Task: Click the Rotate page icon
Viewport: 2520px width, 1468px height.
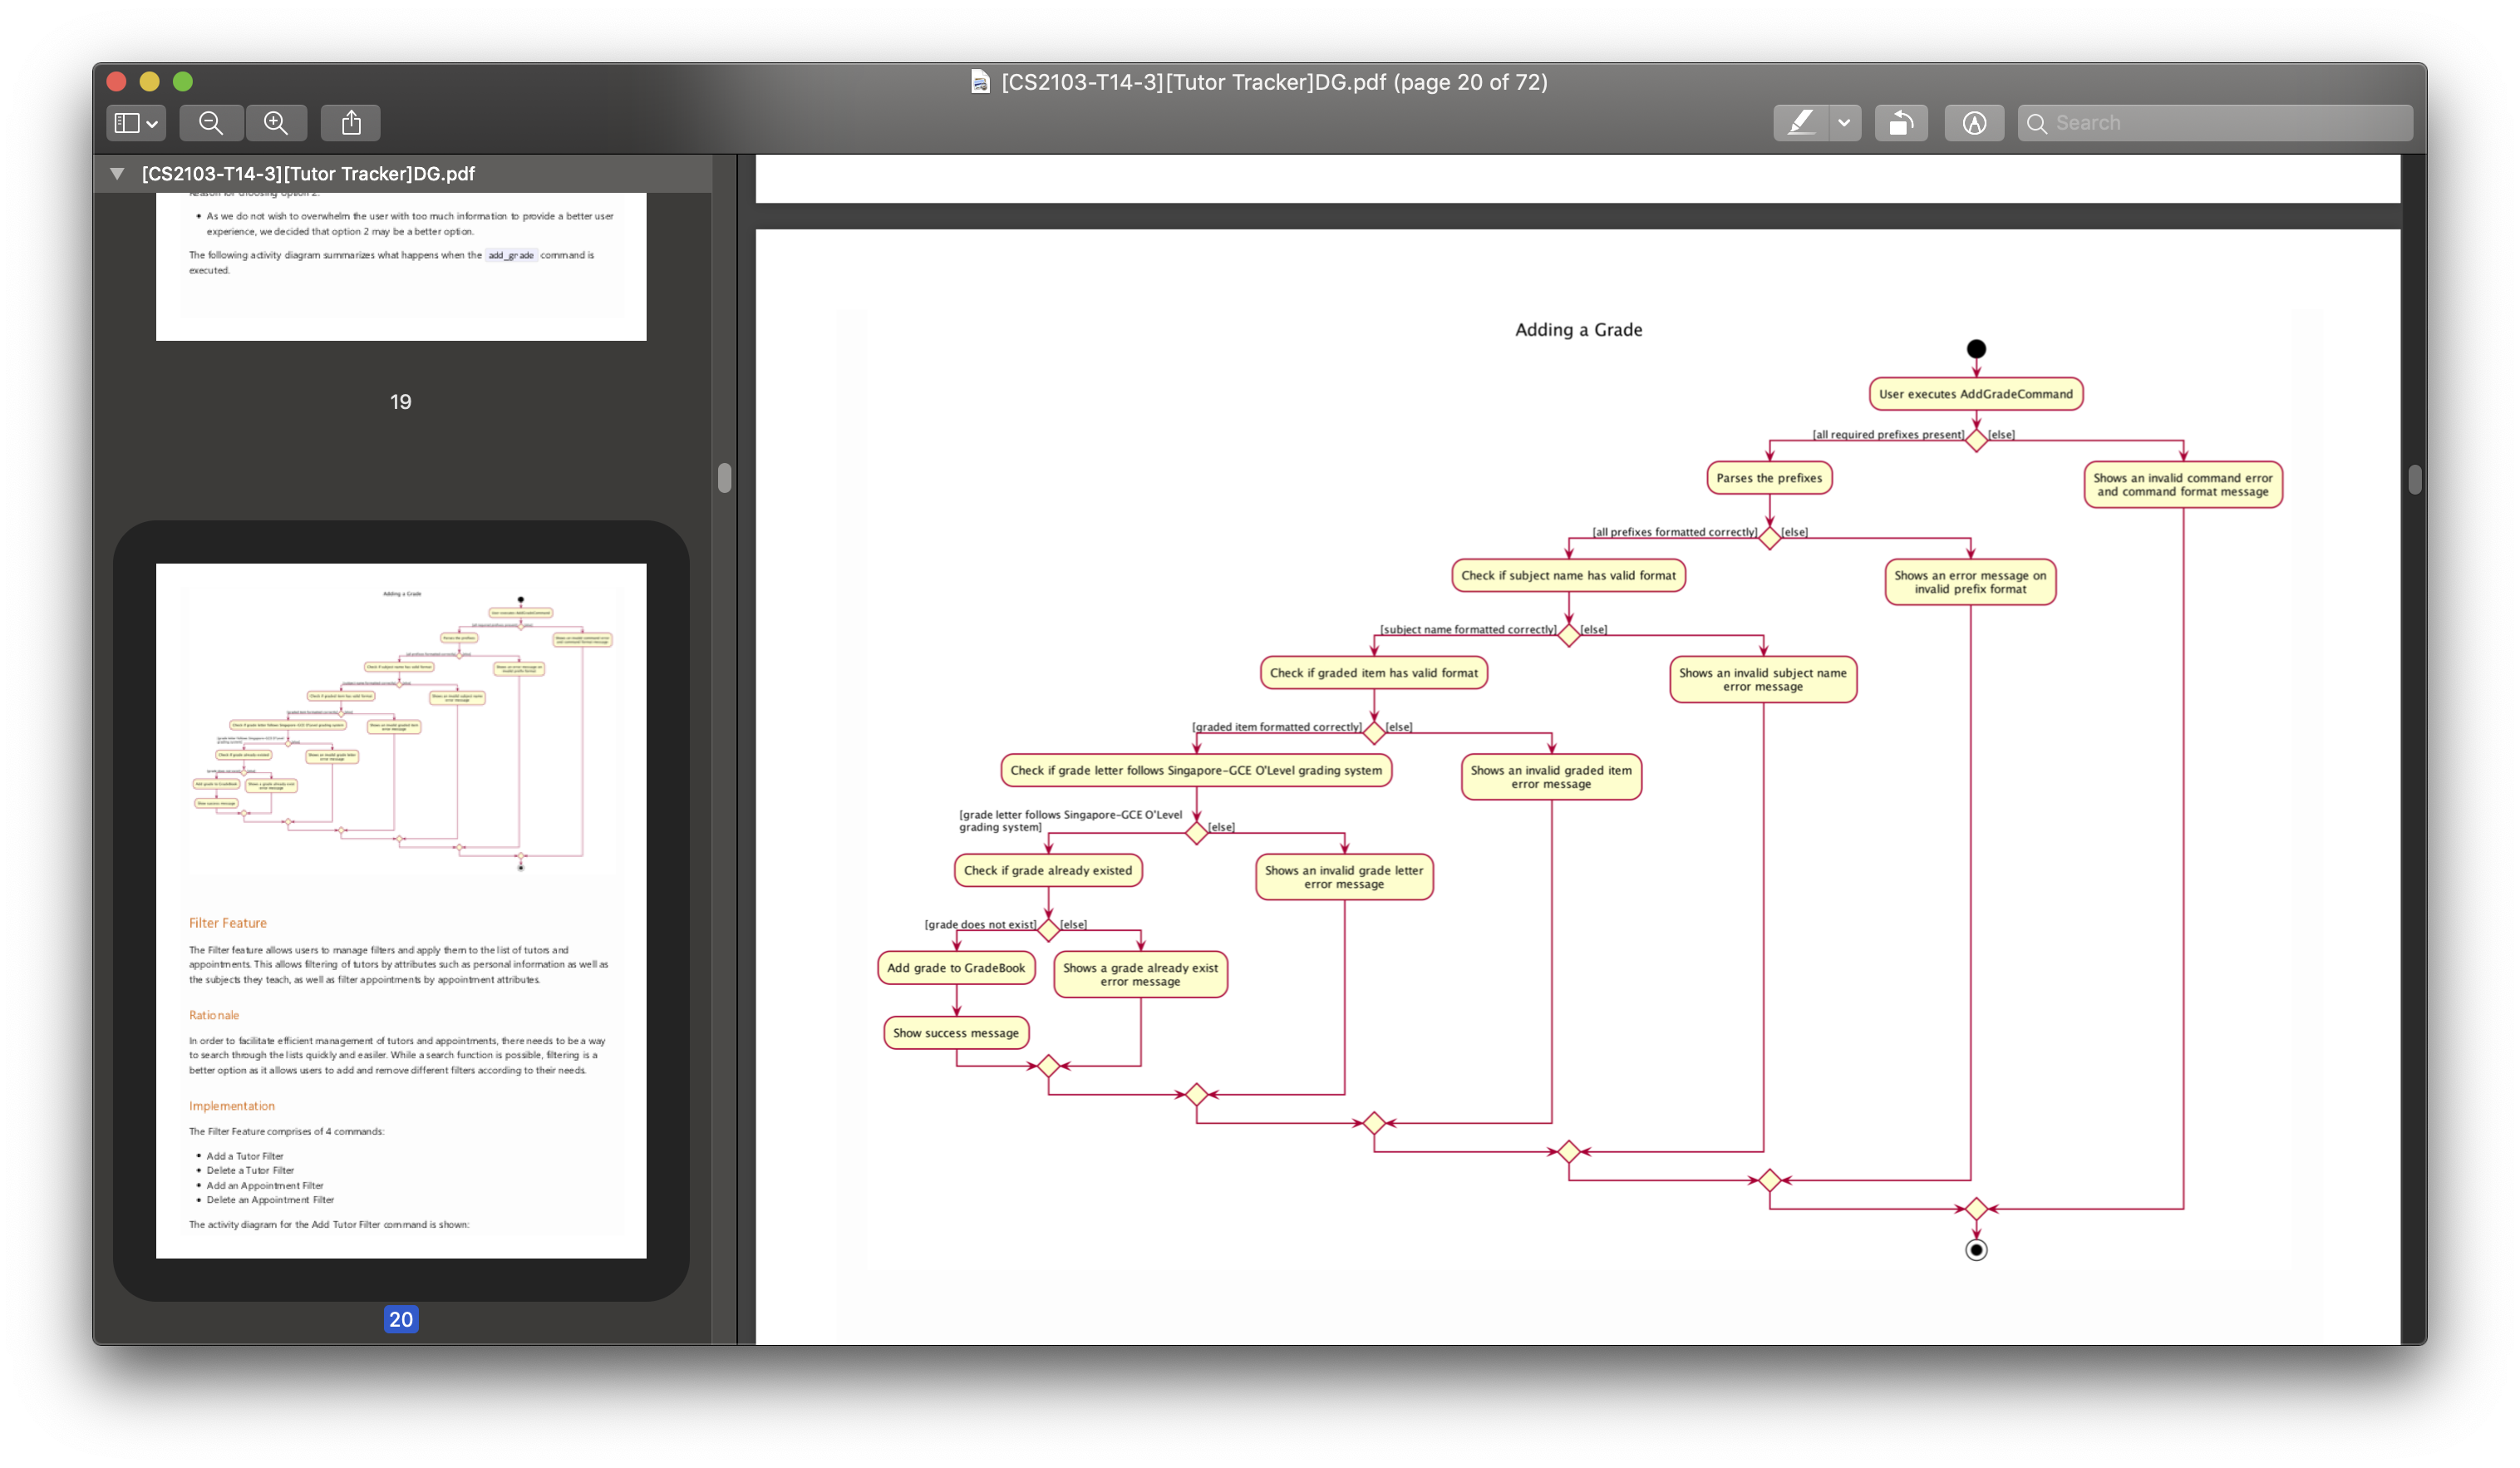Action: 1900,123
